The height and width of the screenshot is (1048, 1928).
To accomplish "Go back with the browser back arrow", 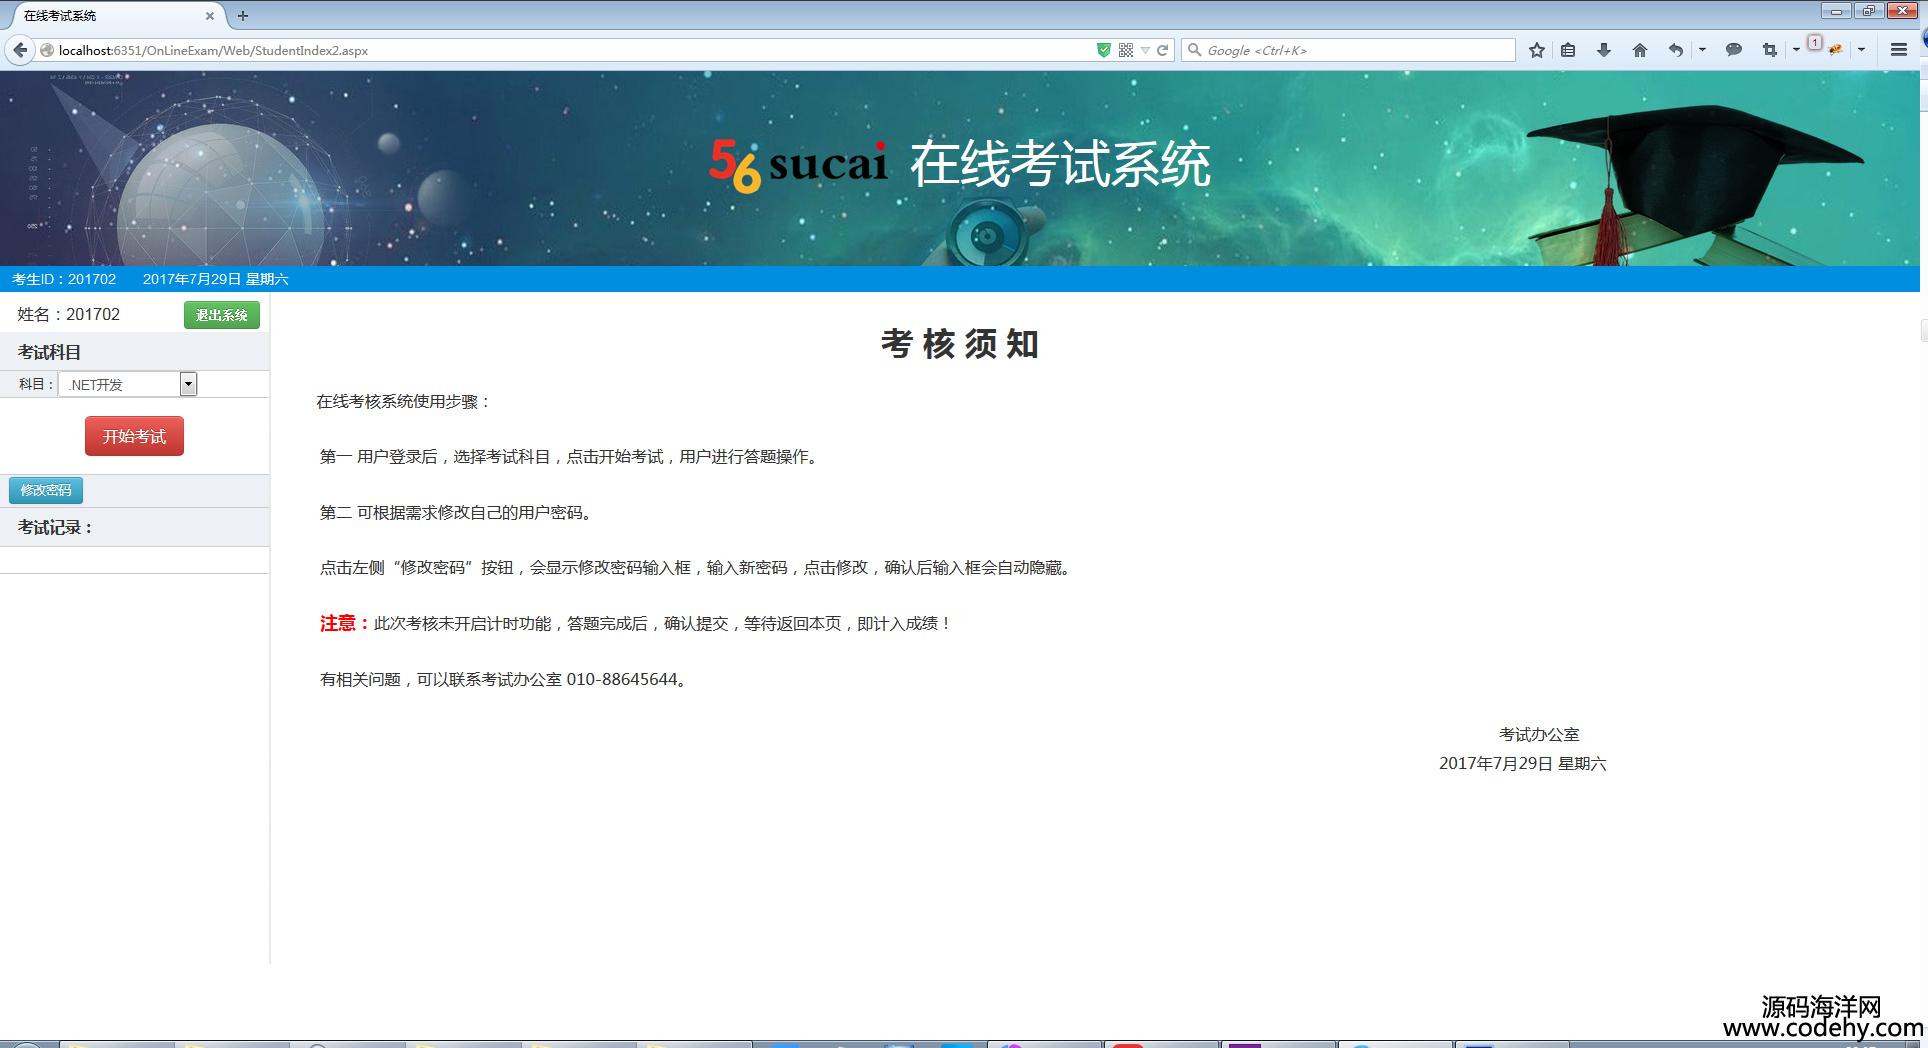I will [20, 50].
